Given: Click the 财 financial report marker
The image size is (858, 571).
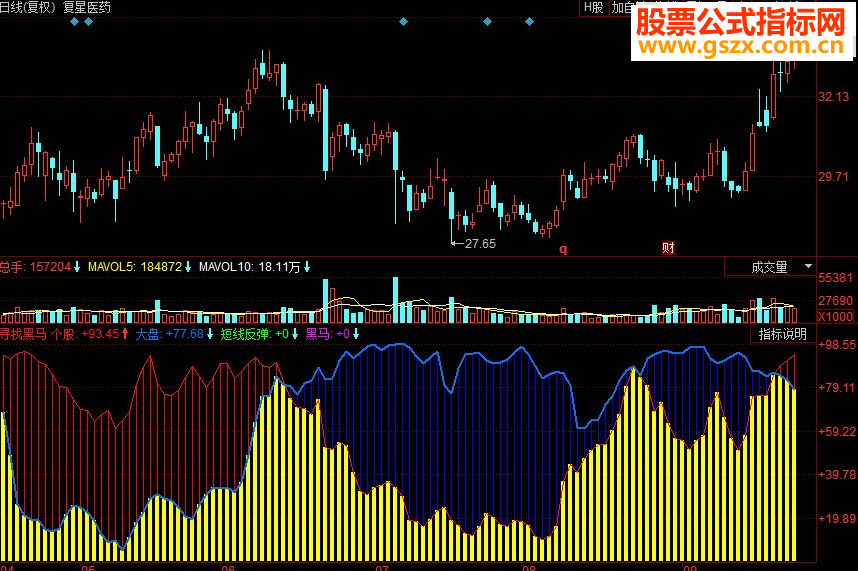Looking at the screenshot, I should (668, 248).
